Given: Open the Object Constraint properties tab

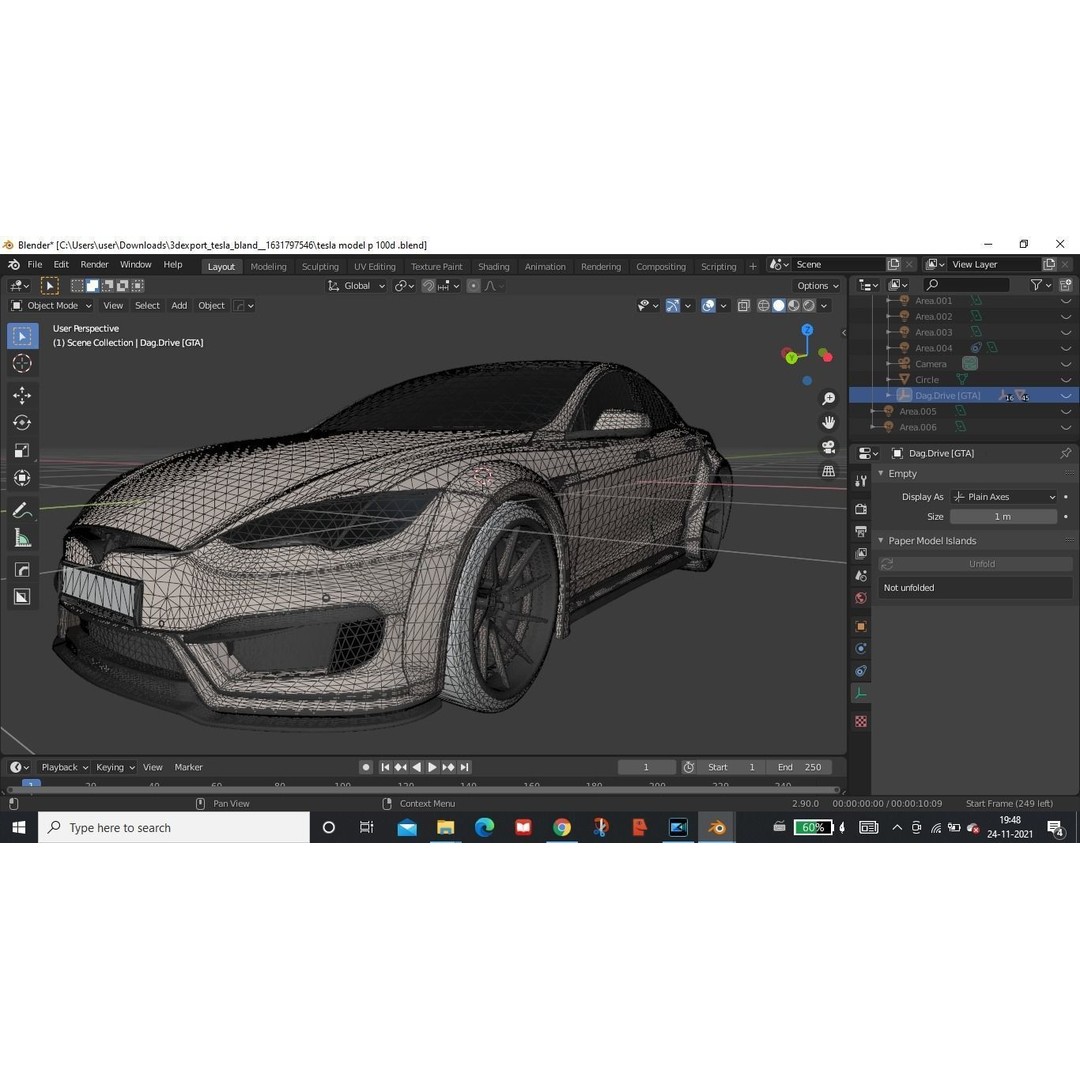Looking at the screenshot, I should (x=861, y=671).
